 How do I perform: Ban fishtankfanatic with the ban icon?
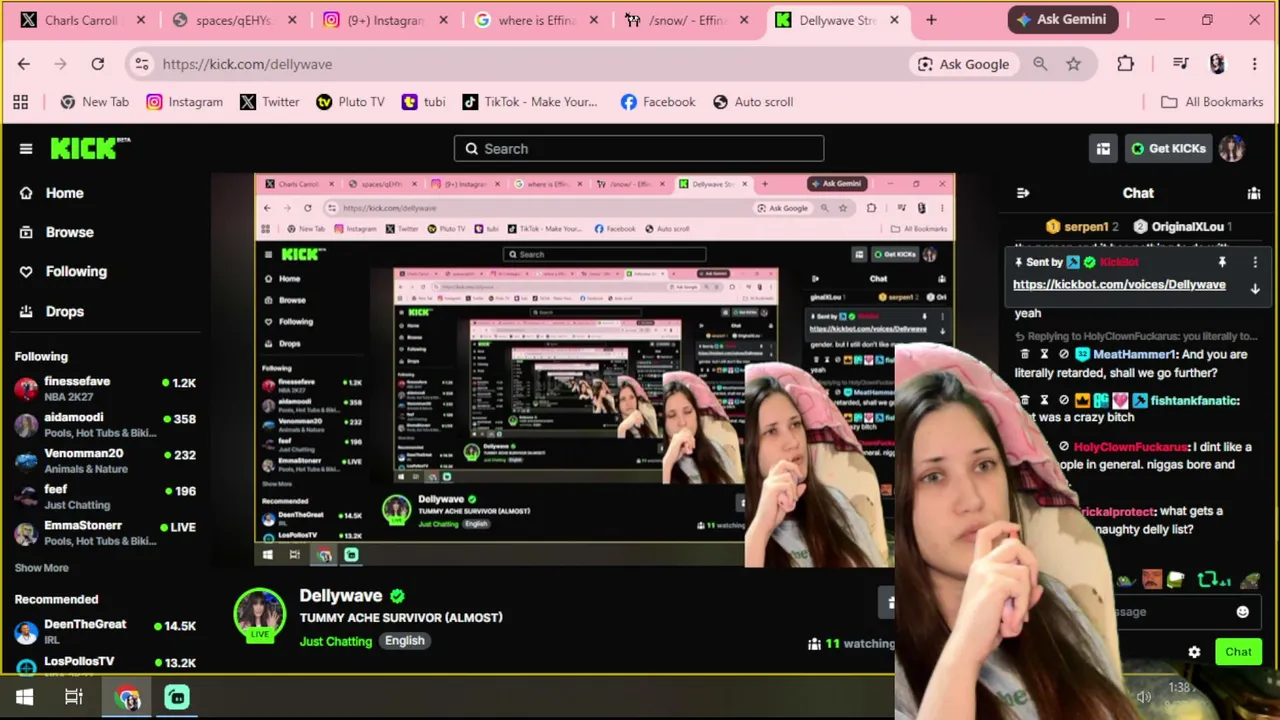pyautogui.click(x=1064, y=400)
